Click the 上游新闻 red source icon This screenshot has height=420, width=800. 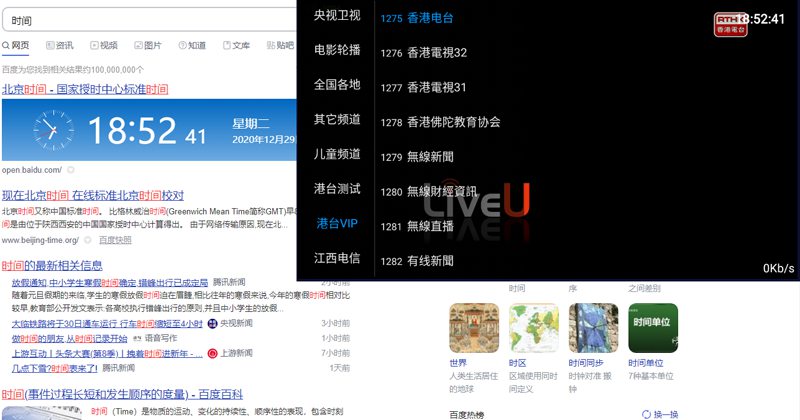tap(212, 353)
